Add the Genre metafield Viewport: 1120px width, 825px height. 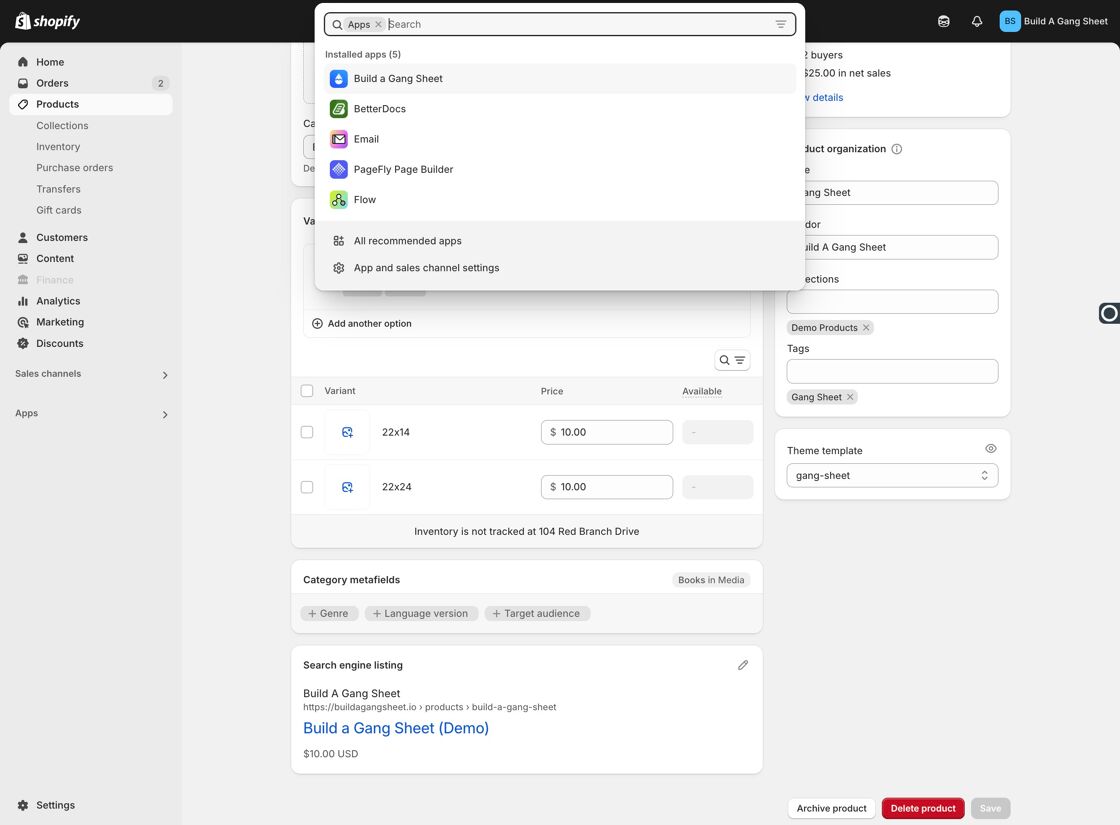tap(329, 614)
